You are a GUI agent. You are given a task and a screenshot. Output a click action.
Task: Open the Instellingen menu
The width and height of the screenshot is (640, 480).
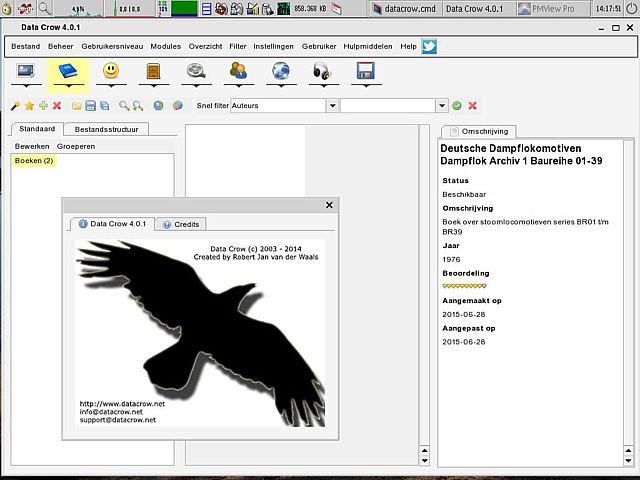pos(273,46)
